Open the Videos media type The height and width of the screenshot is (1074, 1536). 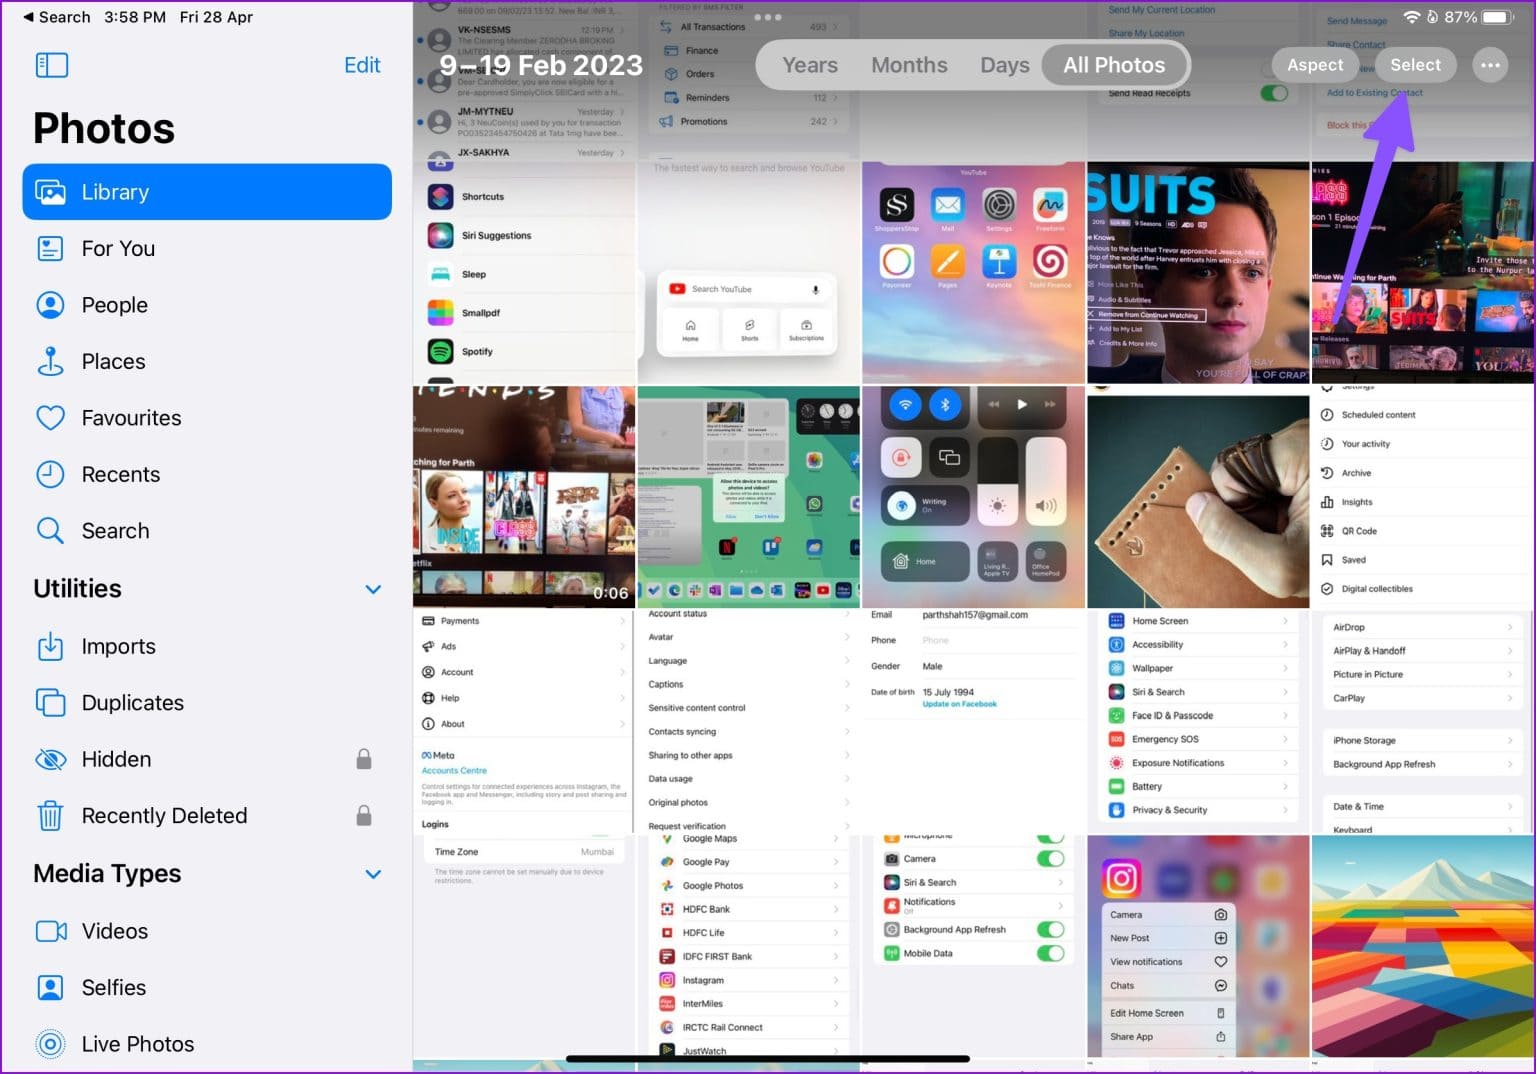(x=207, y=931)
